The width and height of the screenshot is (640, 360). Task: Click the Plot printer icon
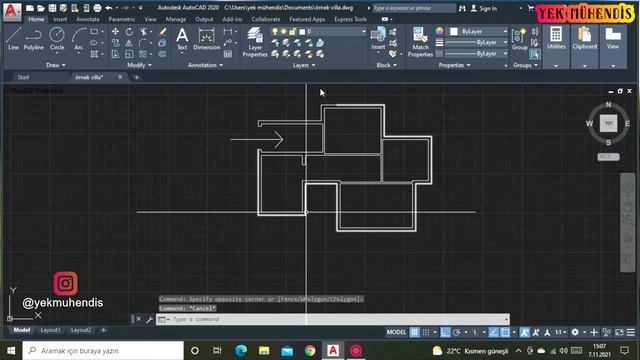point(97,8)
